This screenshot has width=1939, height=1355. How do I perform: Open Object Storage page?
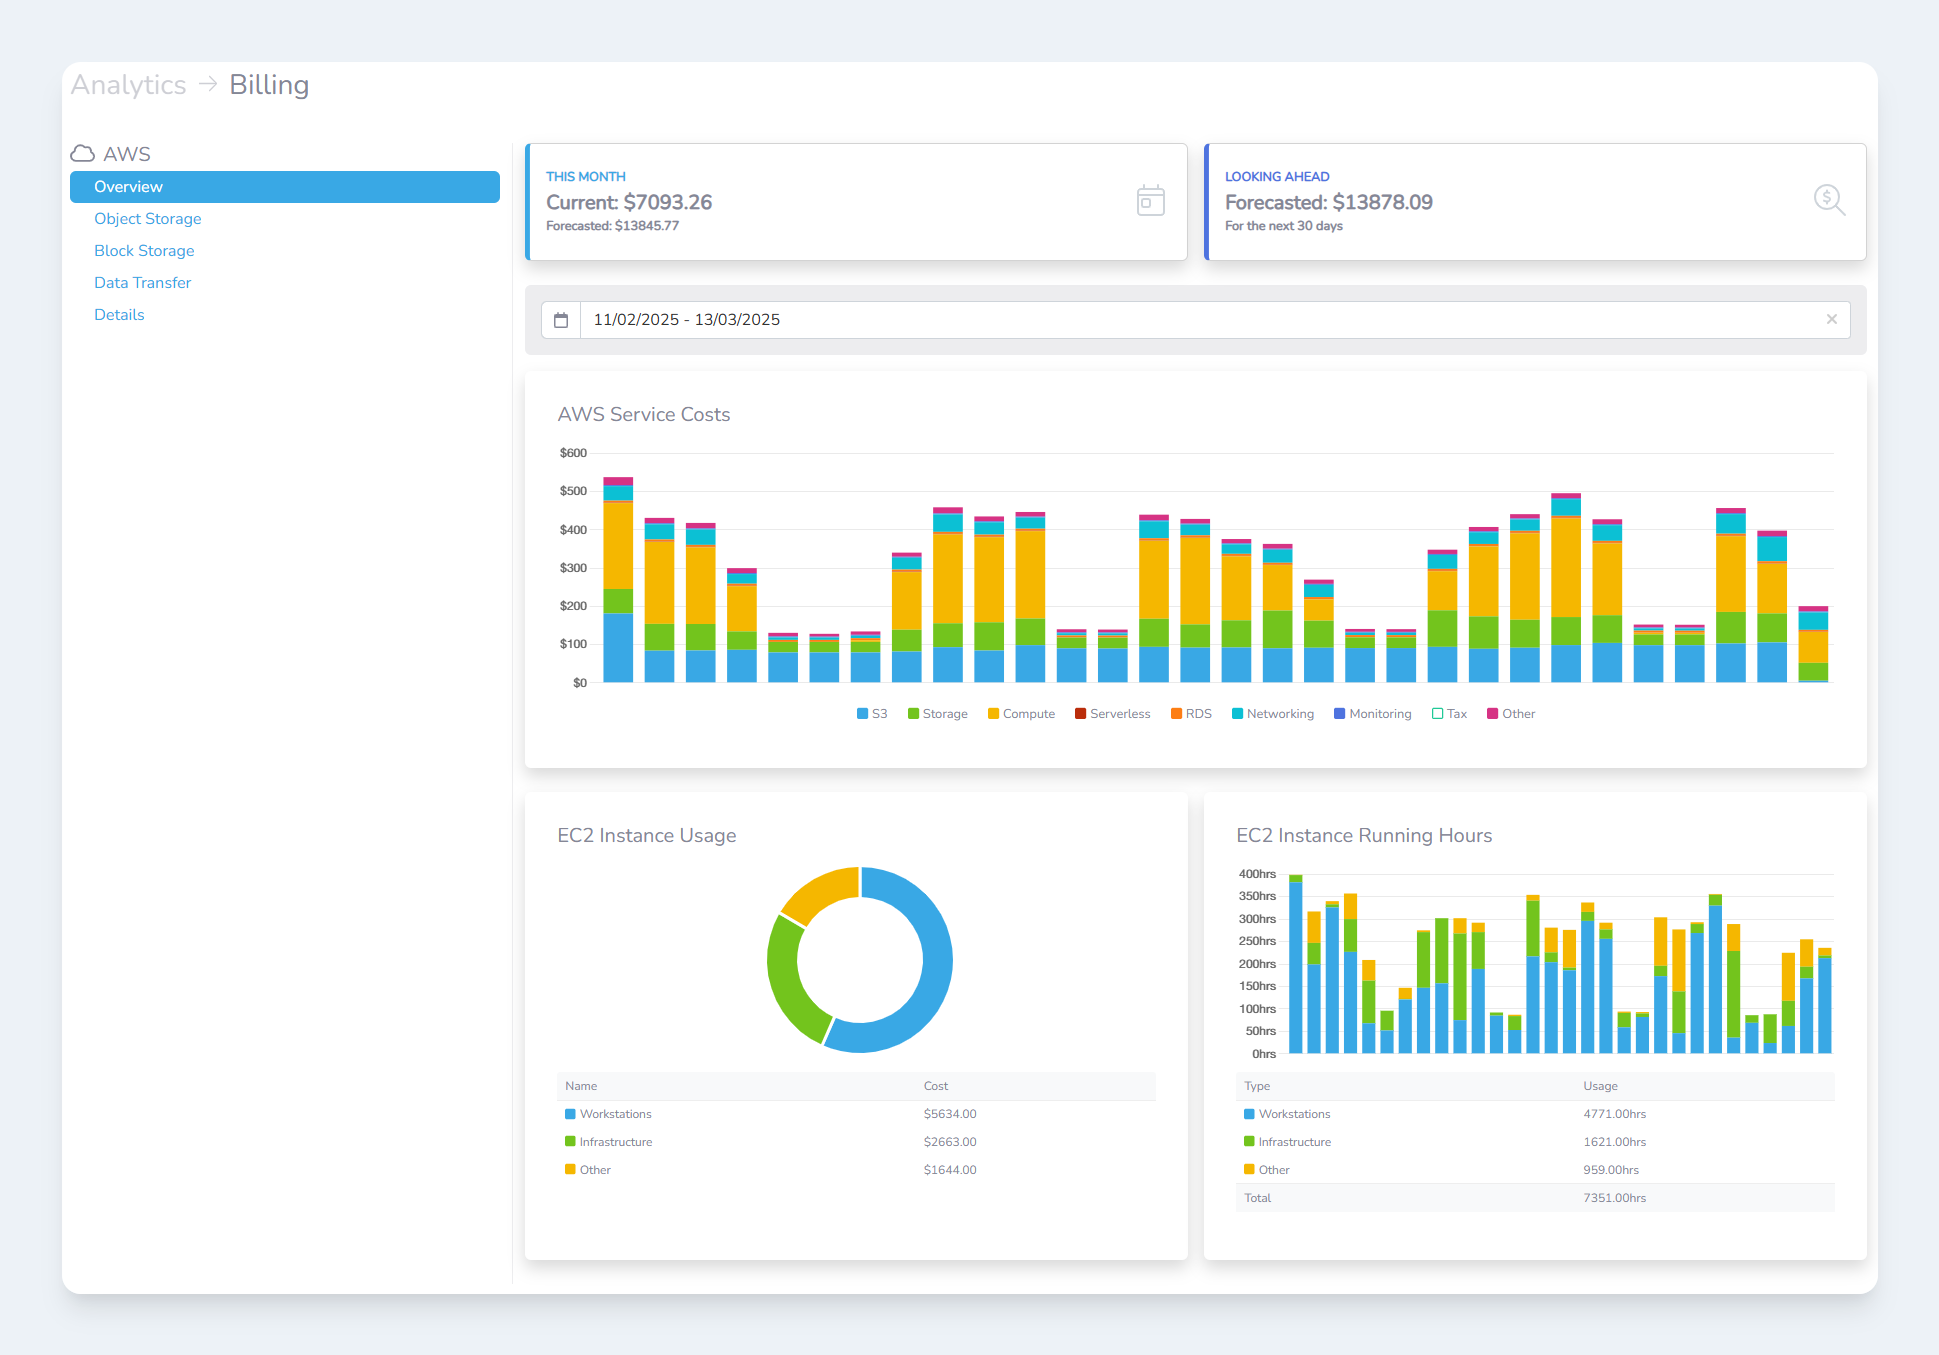(148, 219)
